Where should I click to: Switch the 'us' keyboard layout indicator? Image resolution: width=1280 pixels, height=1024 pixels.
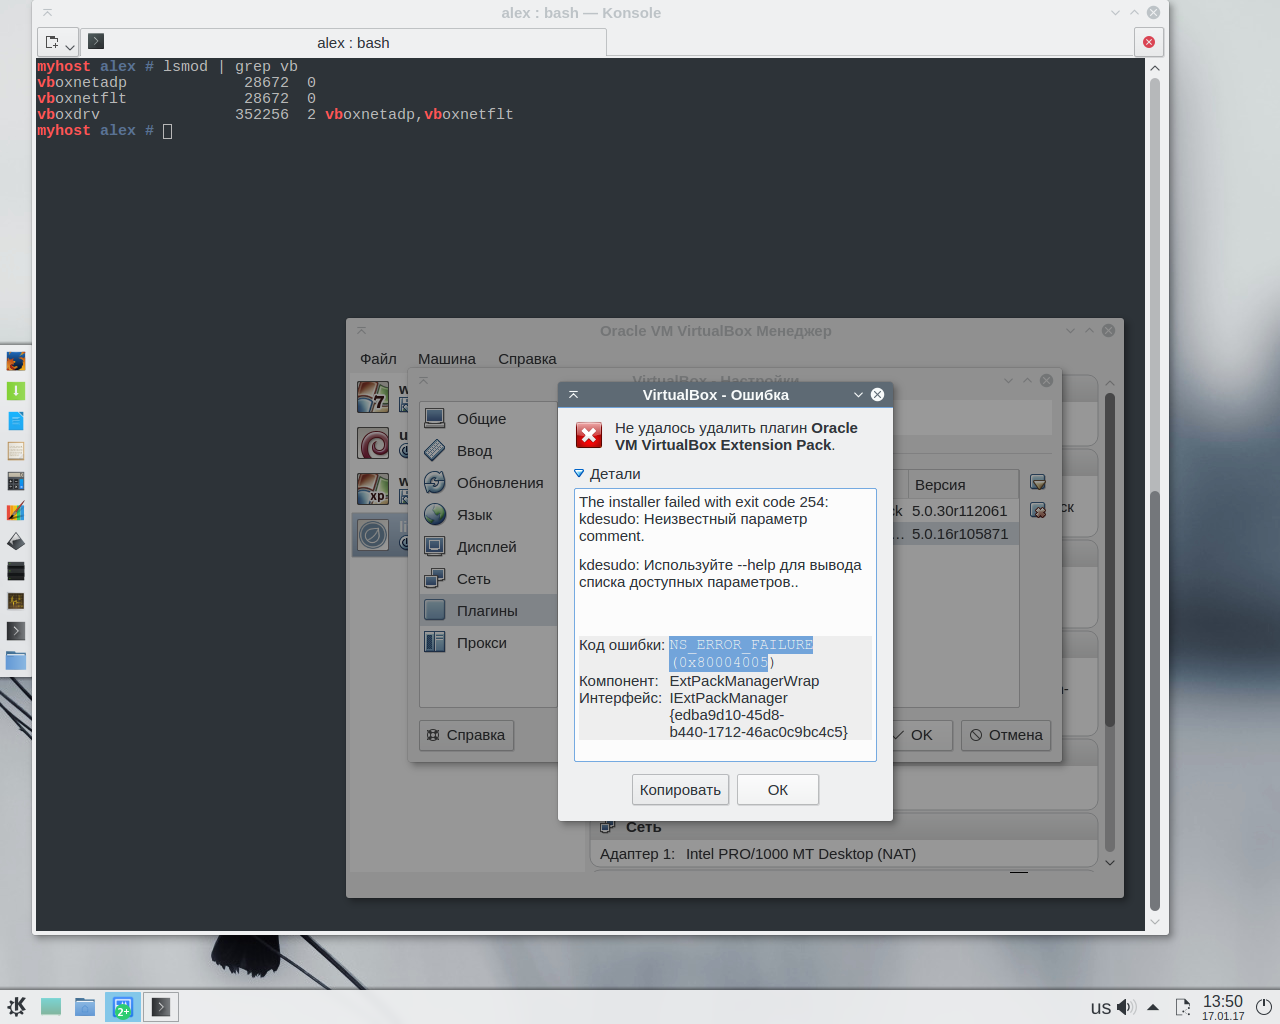[1101, 1008]
